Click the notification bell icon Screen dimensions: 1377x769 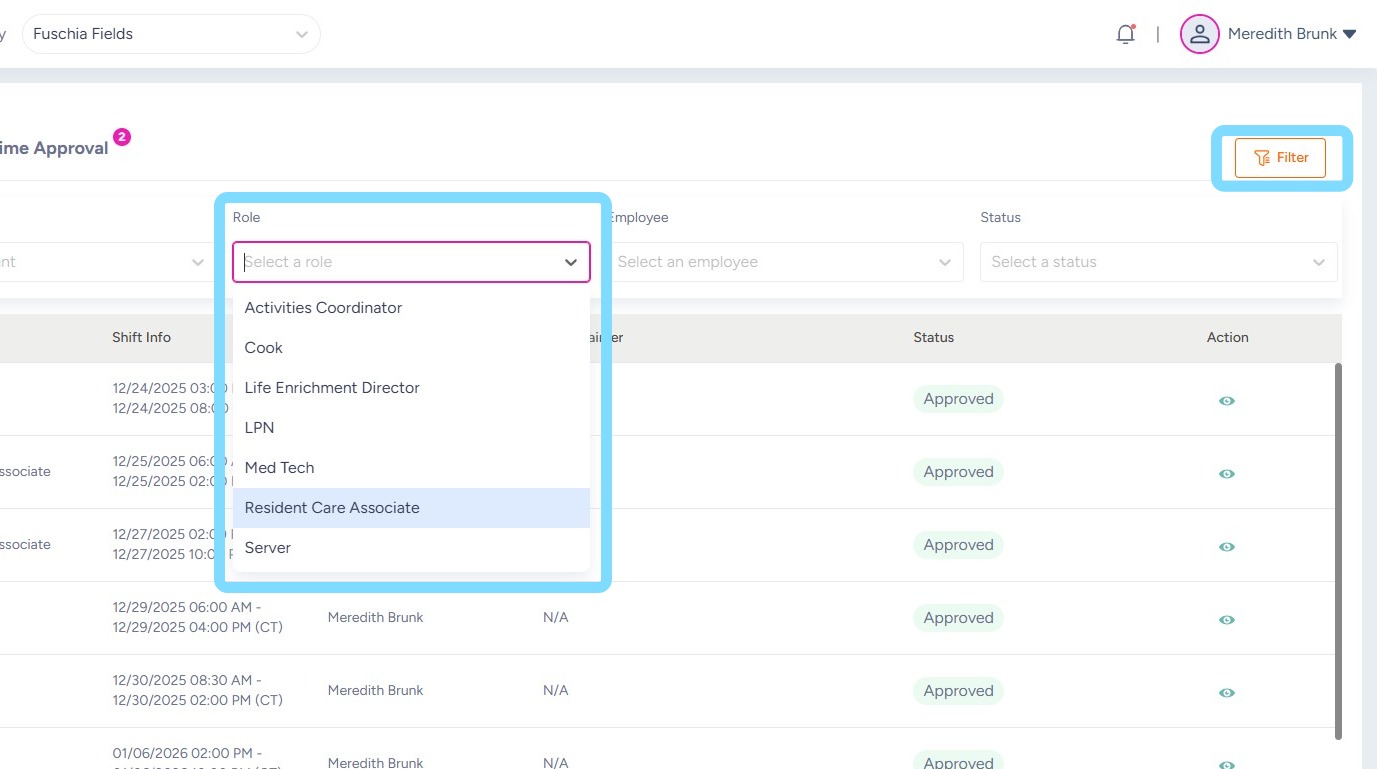(x=1126, y=34)
